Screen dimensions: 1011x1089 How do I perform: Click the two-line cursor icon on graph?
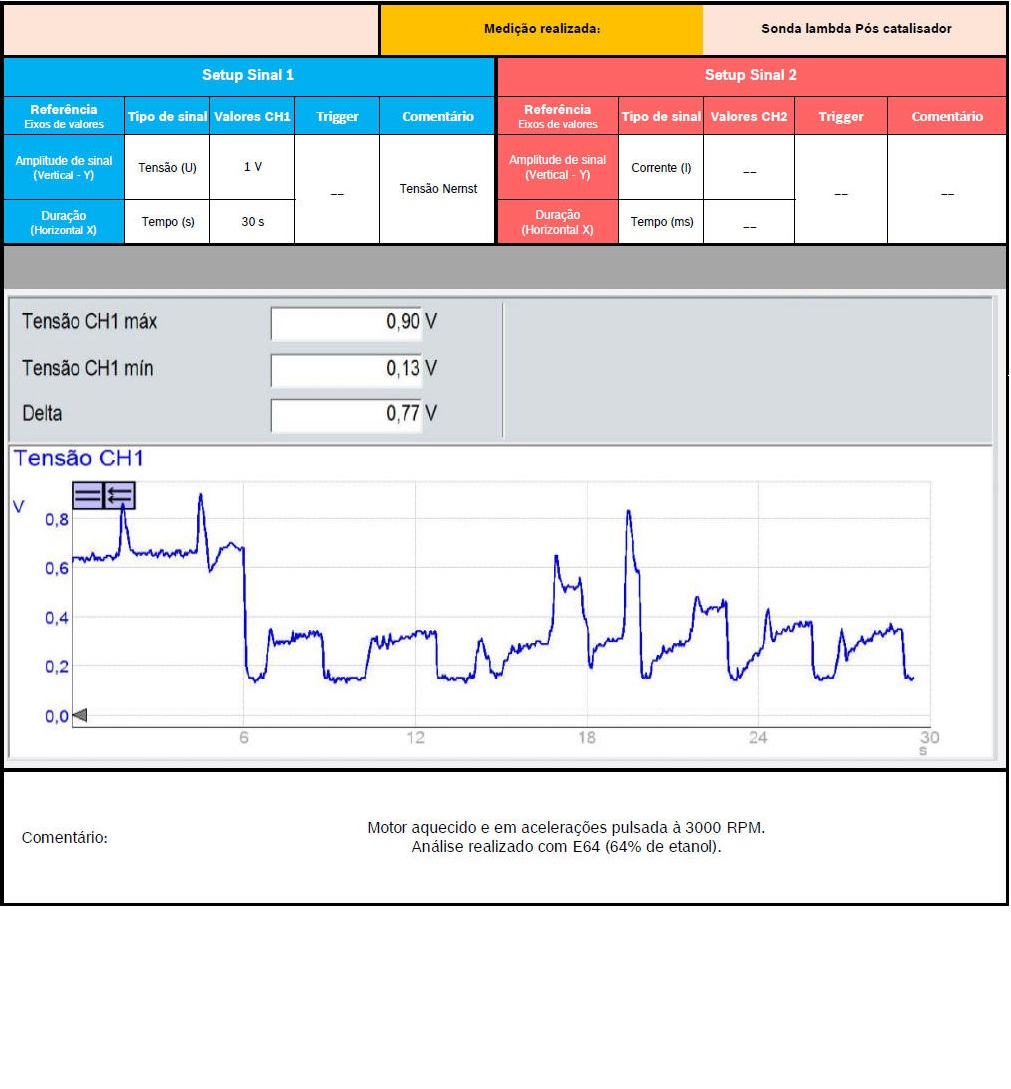click(x=88, y=495)
